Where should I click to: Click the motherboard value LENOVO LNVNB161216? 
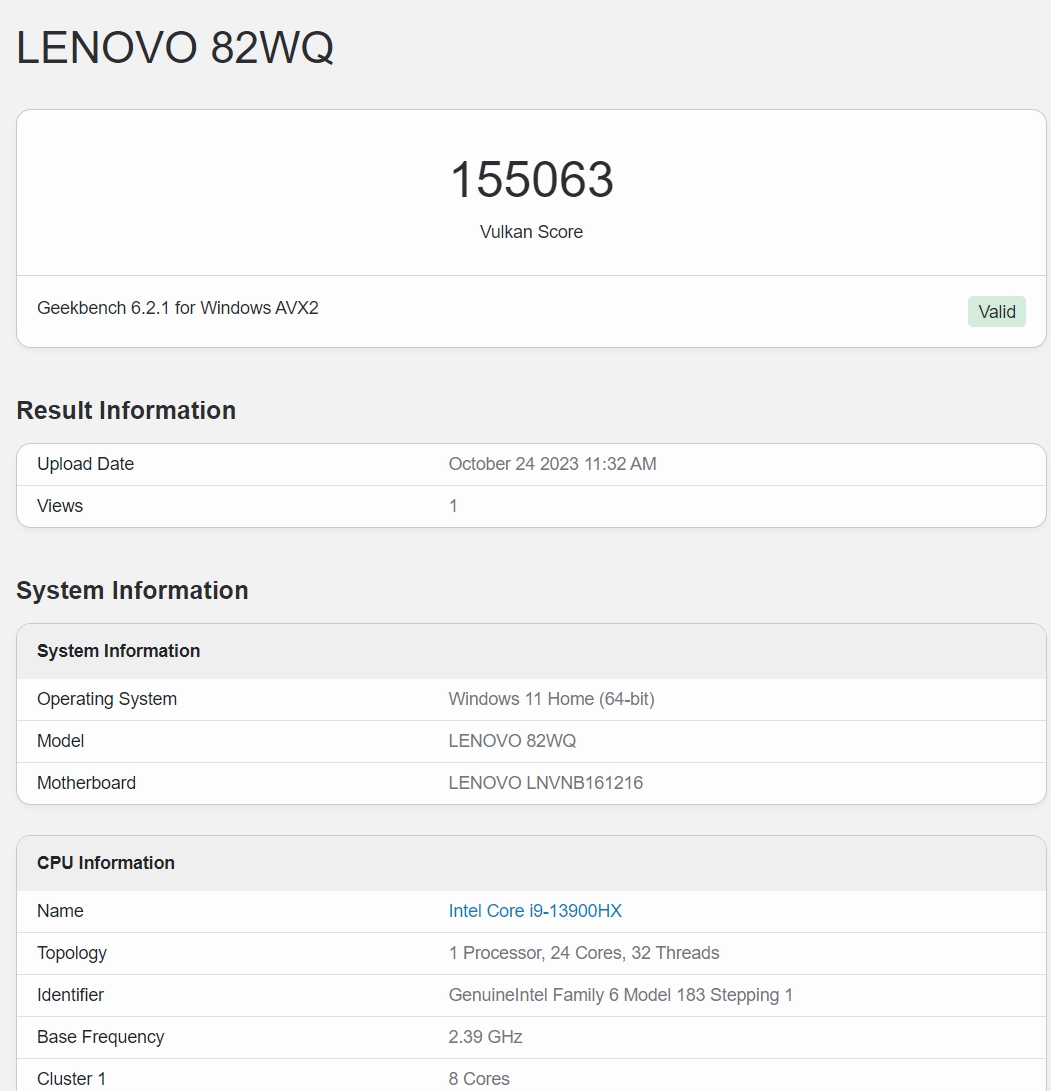point(545,783)
